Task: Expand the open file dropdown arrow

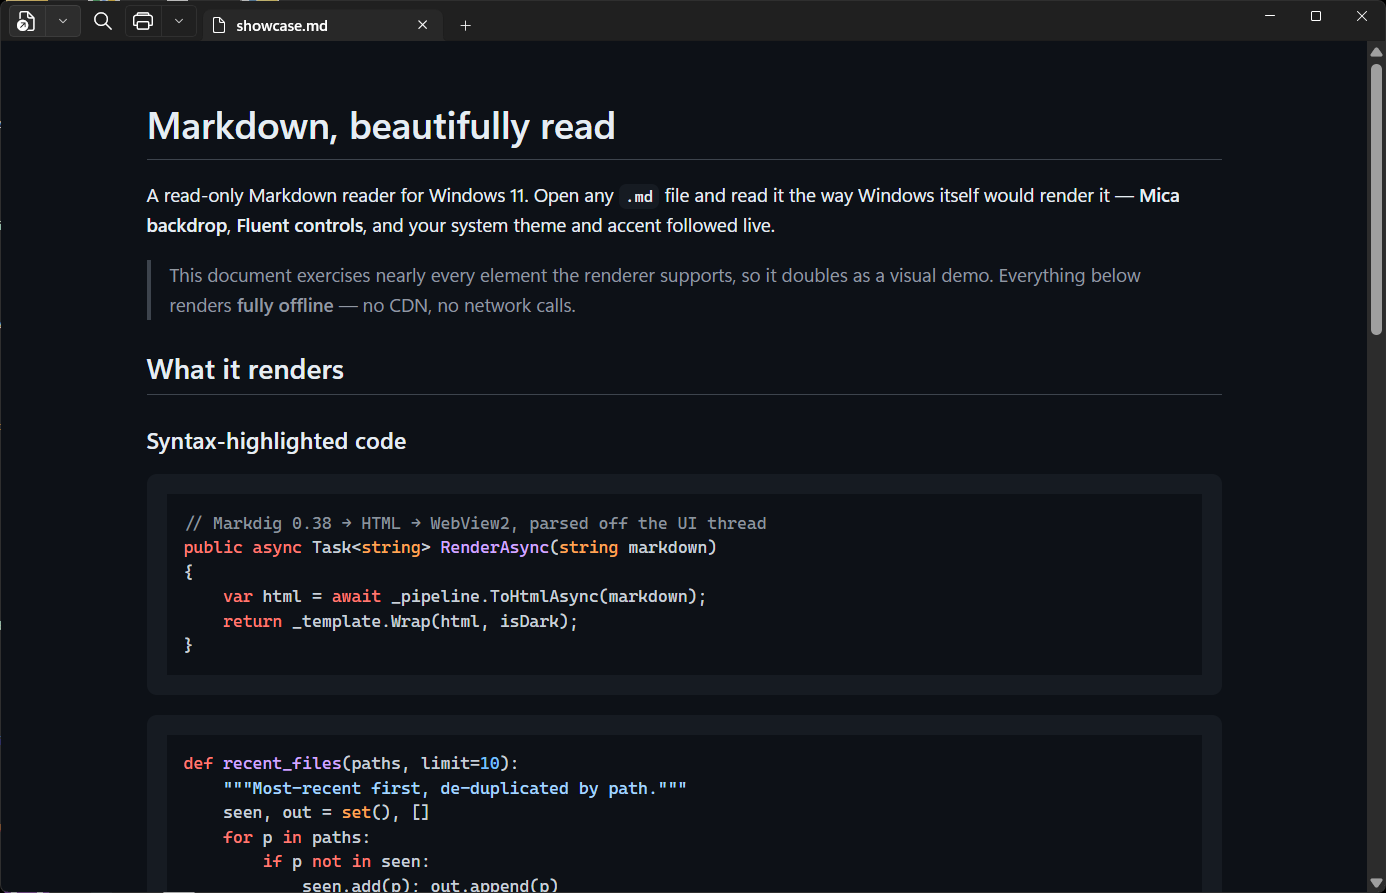Action: click(x=63, y=21)
